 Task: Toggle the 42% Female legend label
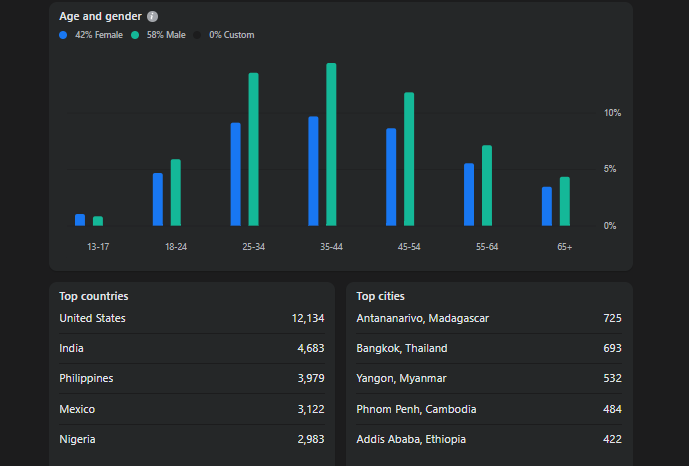tap(98, 35)
